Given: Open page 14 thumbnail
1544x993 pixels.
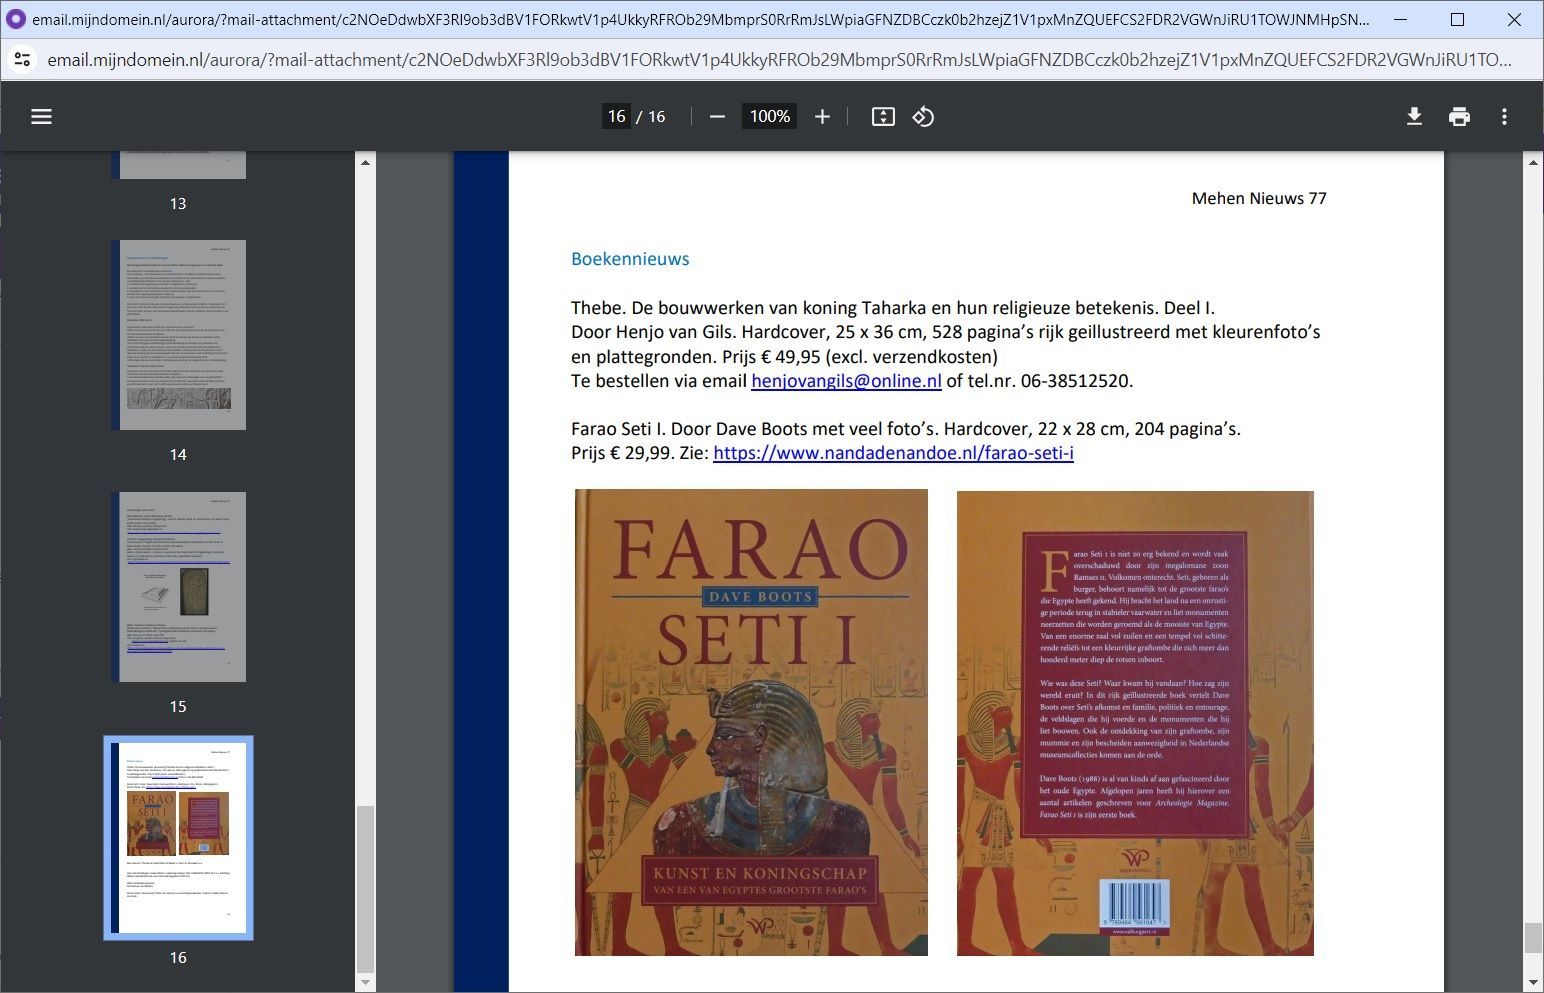Looking at the screenshot, I should [178, 335].
